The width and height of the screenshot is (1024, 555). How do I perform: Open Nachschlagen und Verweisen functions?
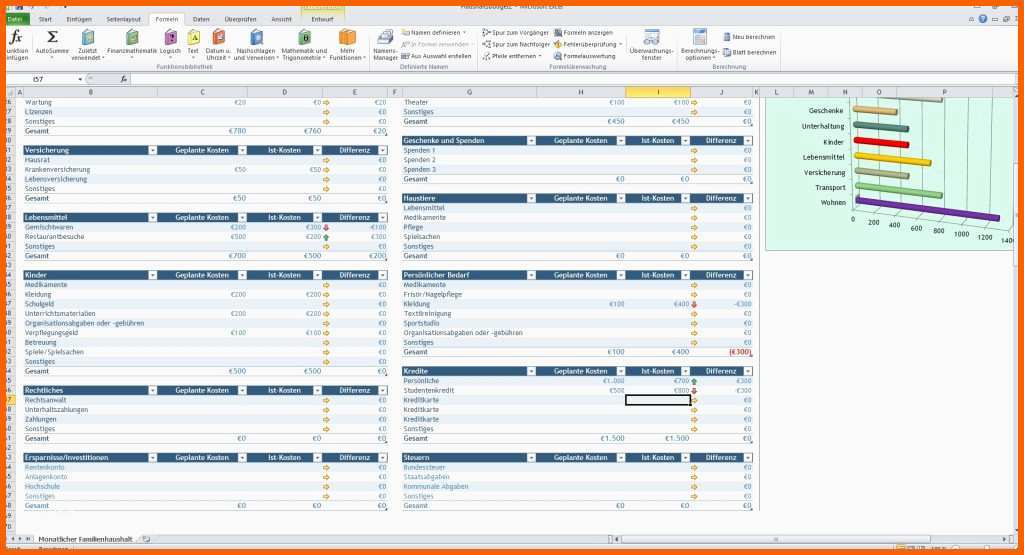(257, 44)
